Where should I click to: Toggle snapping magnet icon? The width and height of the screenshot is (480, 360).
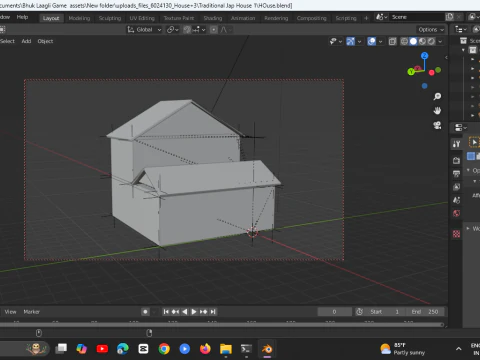[187, 30]
